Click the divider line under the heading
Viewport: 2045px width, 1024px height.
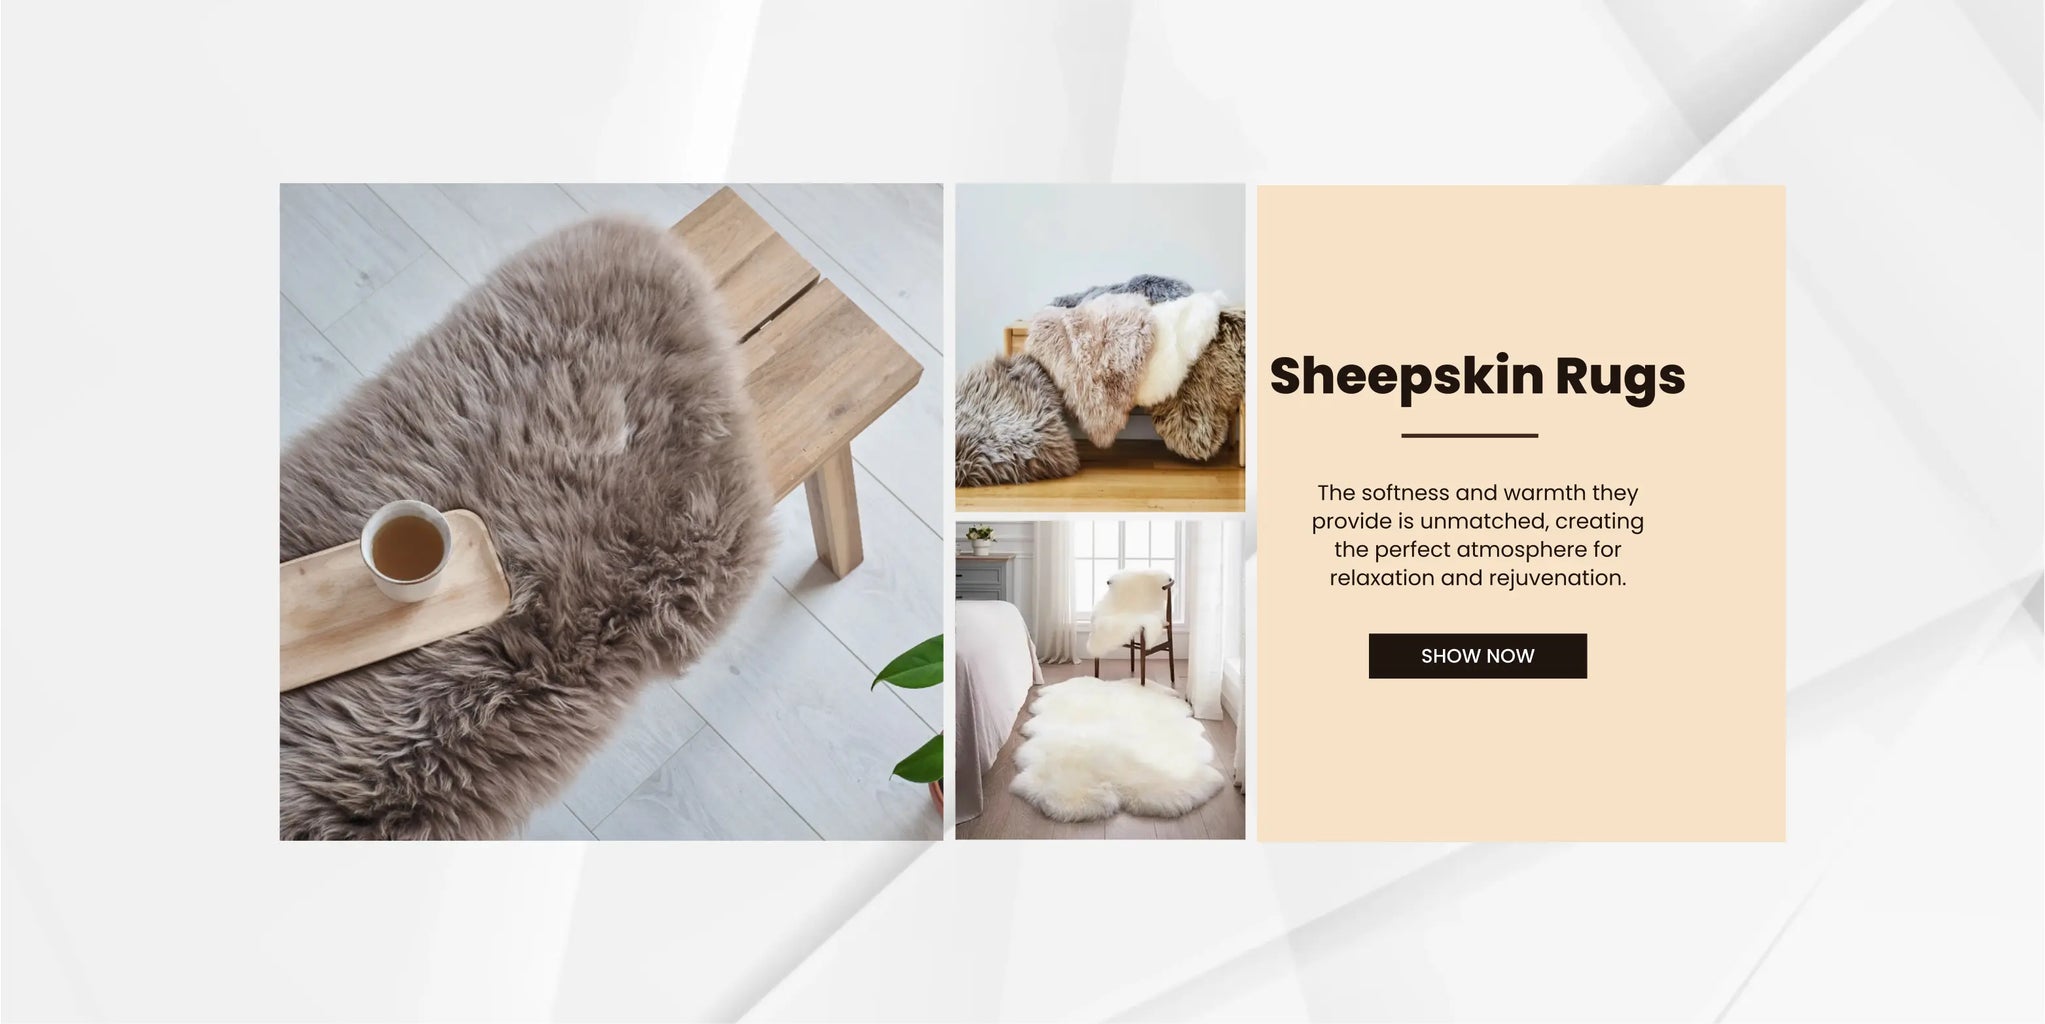pyautogui.click(x=1469, y=436)
